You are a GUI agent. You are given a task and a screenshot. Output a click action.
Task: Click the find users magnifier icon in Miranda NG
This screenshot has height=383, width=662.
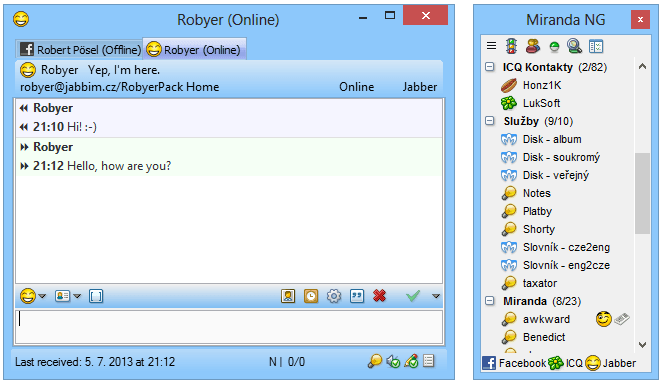pos(574,46)
